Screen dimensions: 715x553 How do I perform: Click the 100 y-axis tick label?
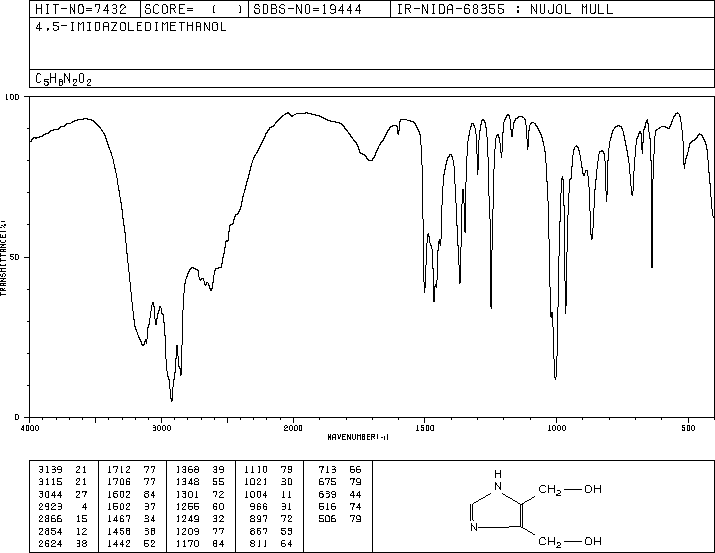tap(12, 97)
